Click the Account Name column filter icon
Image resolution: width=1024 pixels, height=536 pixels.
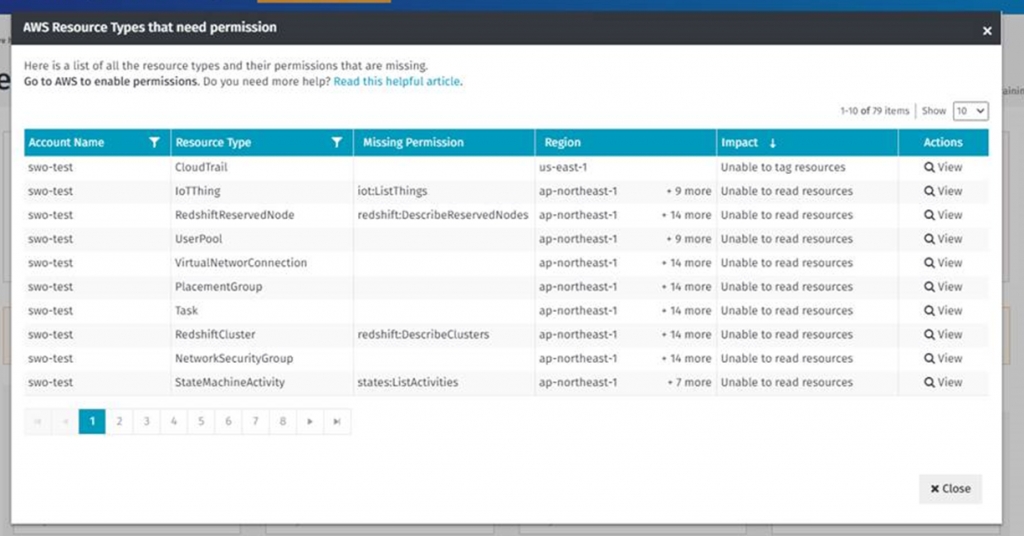click(154, 143)
